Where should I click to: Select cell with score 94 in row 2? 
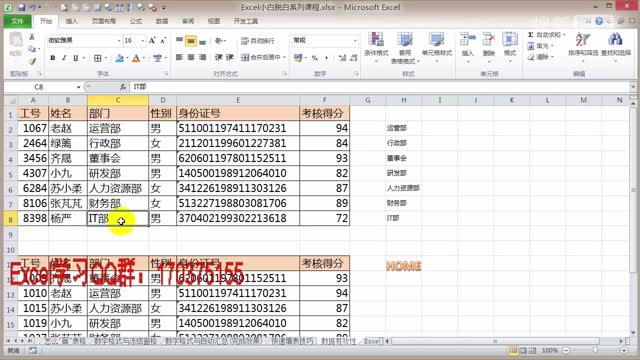pos(324,128)
